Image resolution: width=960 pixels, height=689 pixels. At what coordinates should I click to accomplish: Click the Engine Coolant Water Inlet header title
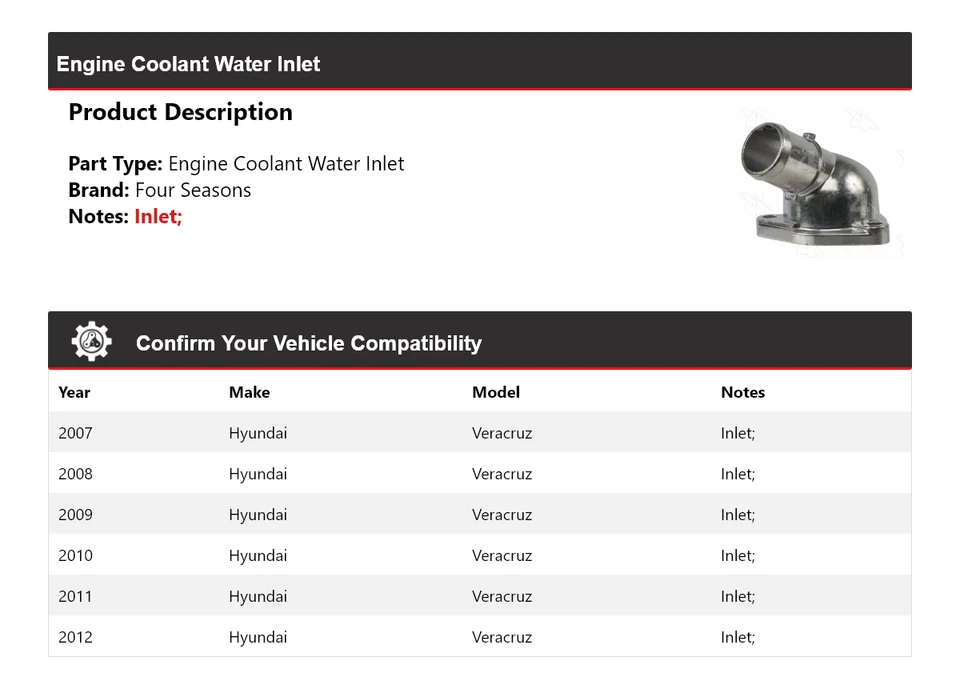(188, 64)
